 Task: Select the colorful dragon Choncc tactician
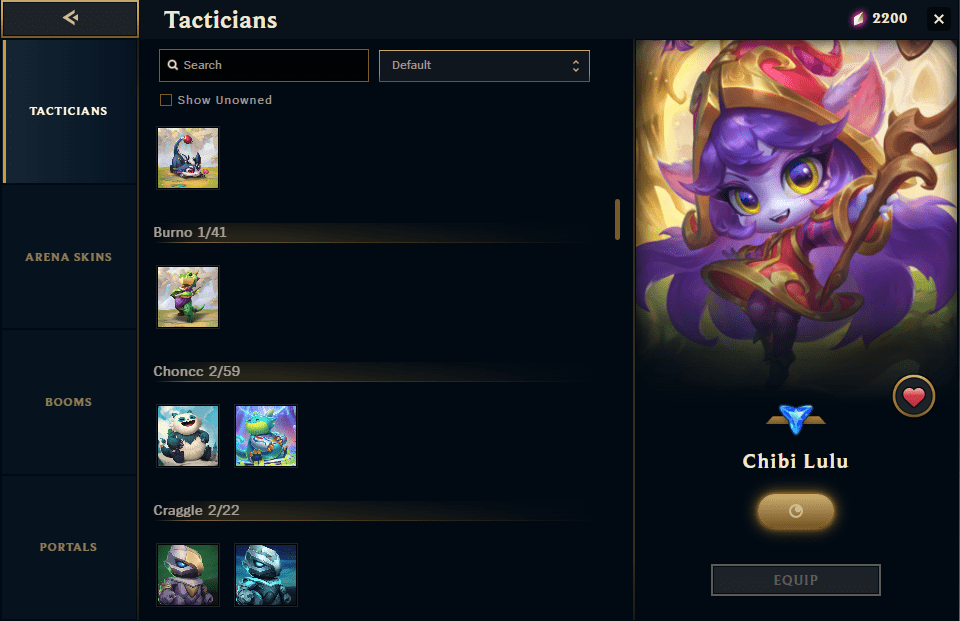[266, 436]
